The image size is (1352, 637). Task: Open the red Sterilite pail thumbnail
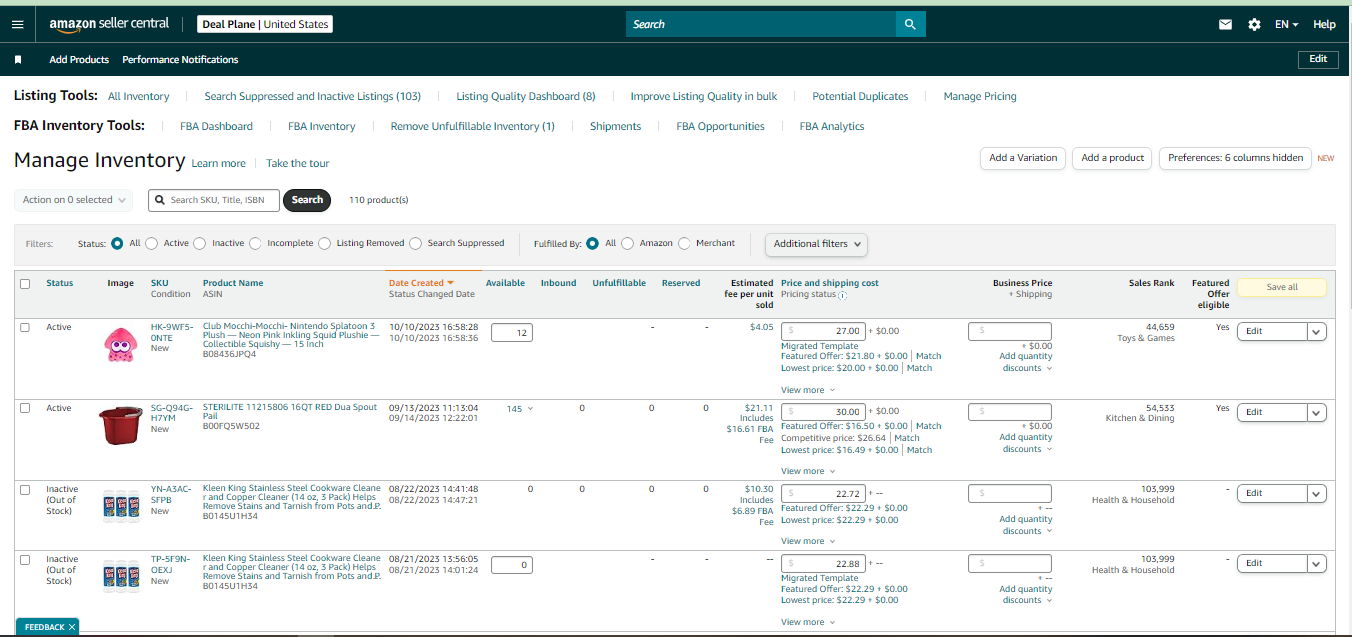click(120, 424)
